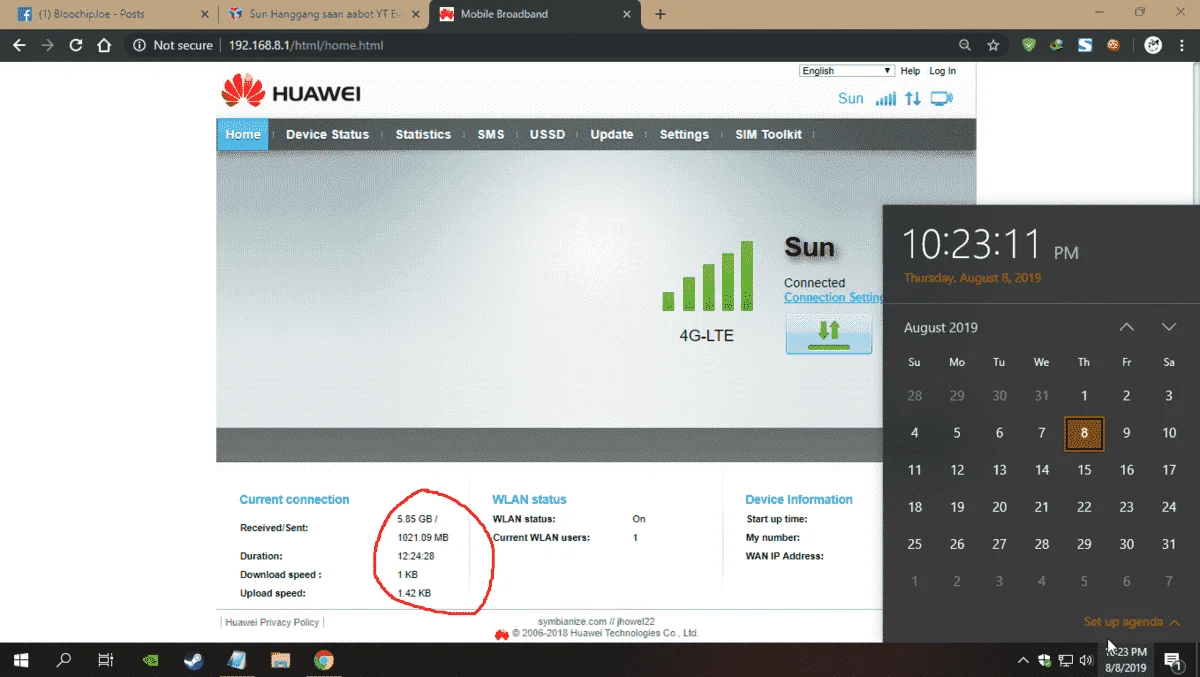The height and width of the screenshot is (677, 1200).
Task: Click the cookie extension icon
Action: (x=1112, y=45)
